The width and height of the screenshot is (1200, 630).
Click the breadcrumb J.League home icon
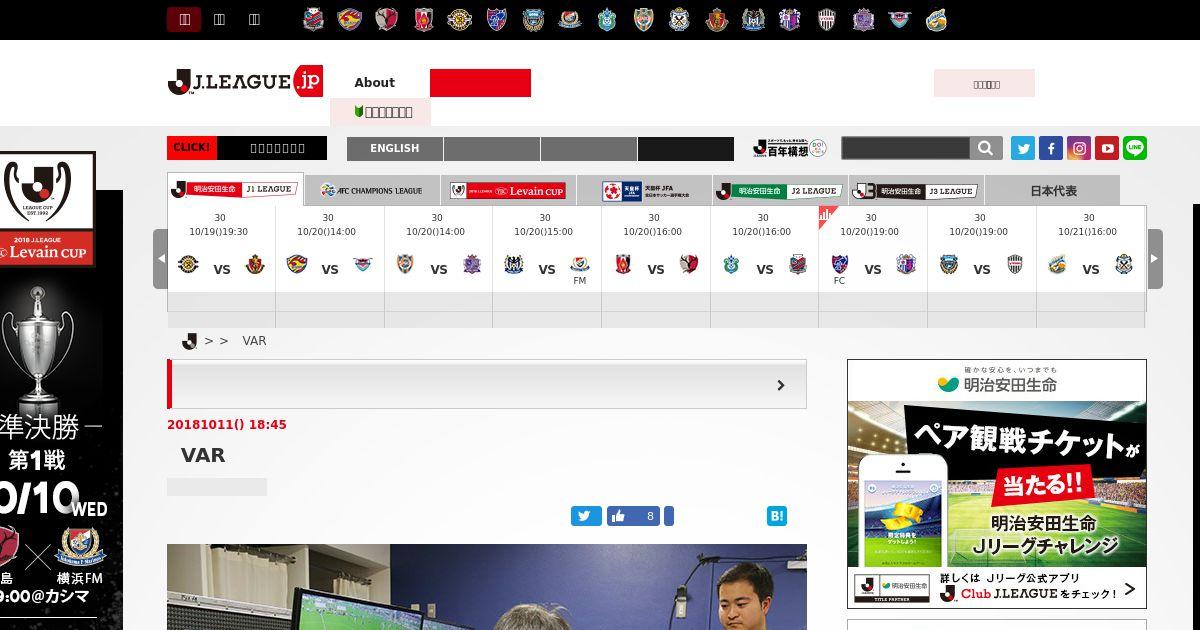click(x=189, y=341)
